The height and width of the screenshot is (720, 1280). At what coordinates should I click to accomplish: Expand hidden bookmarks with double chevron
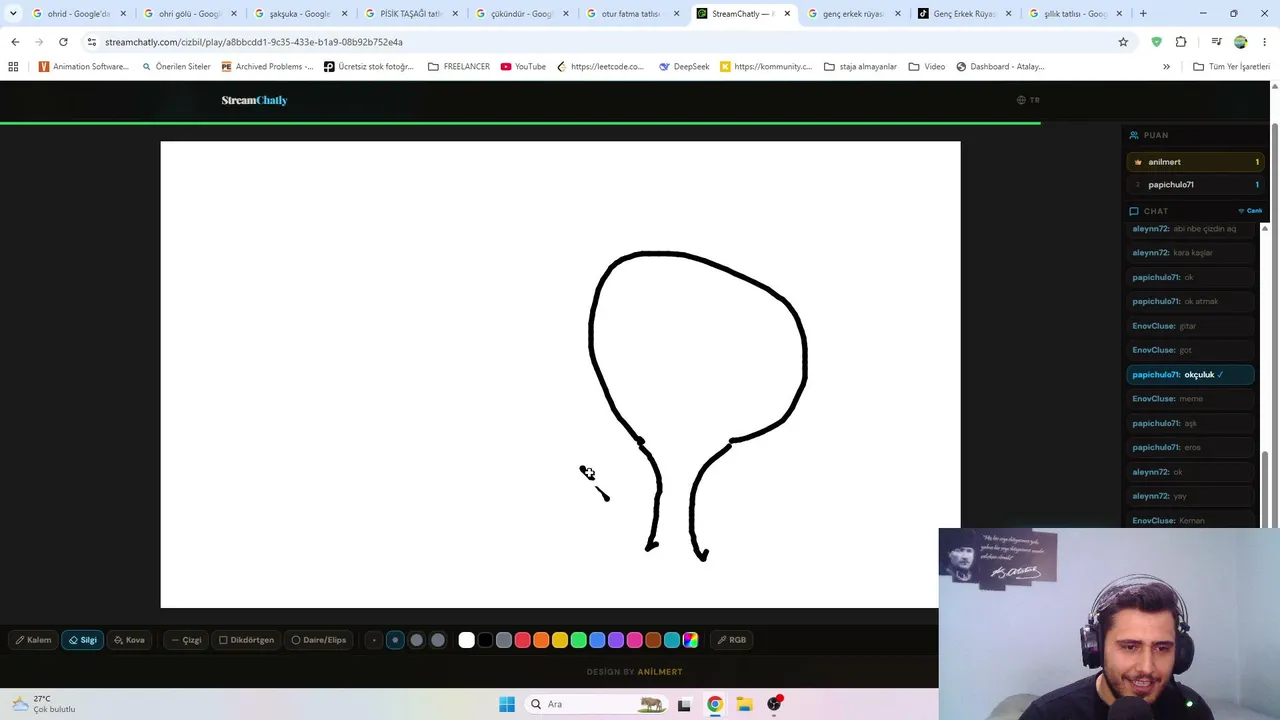(x=1166, y=67)
